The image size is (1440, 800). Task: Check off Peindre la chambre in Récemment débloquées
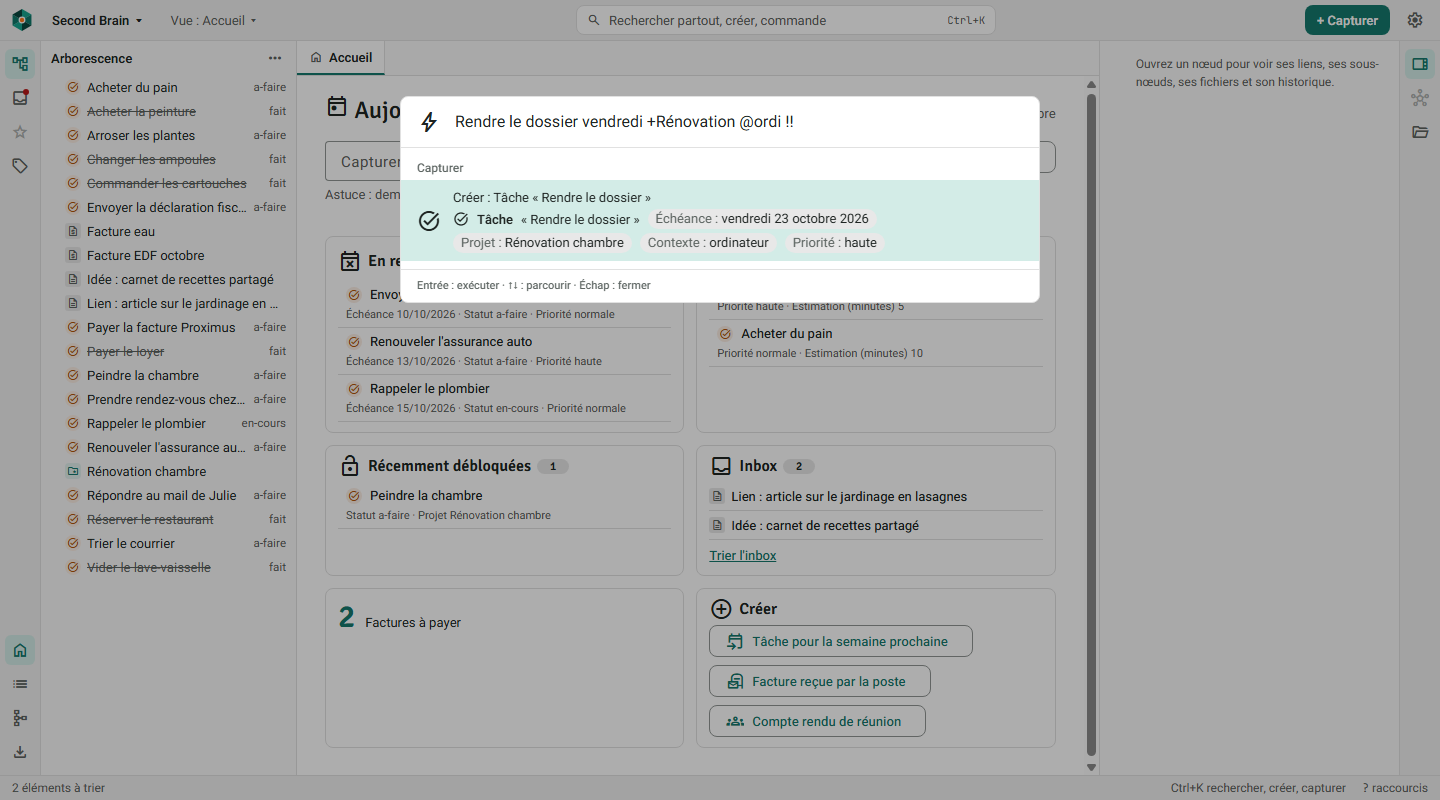point(353,495)
